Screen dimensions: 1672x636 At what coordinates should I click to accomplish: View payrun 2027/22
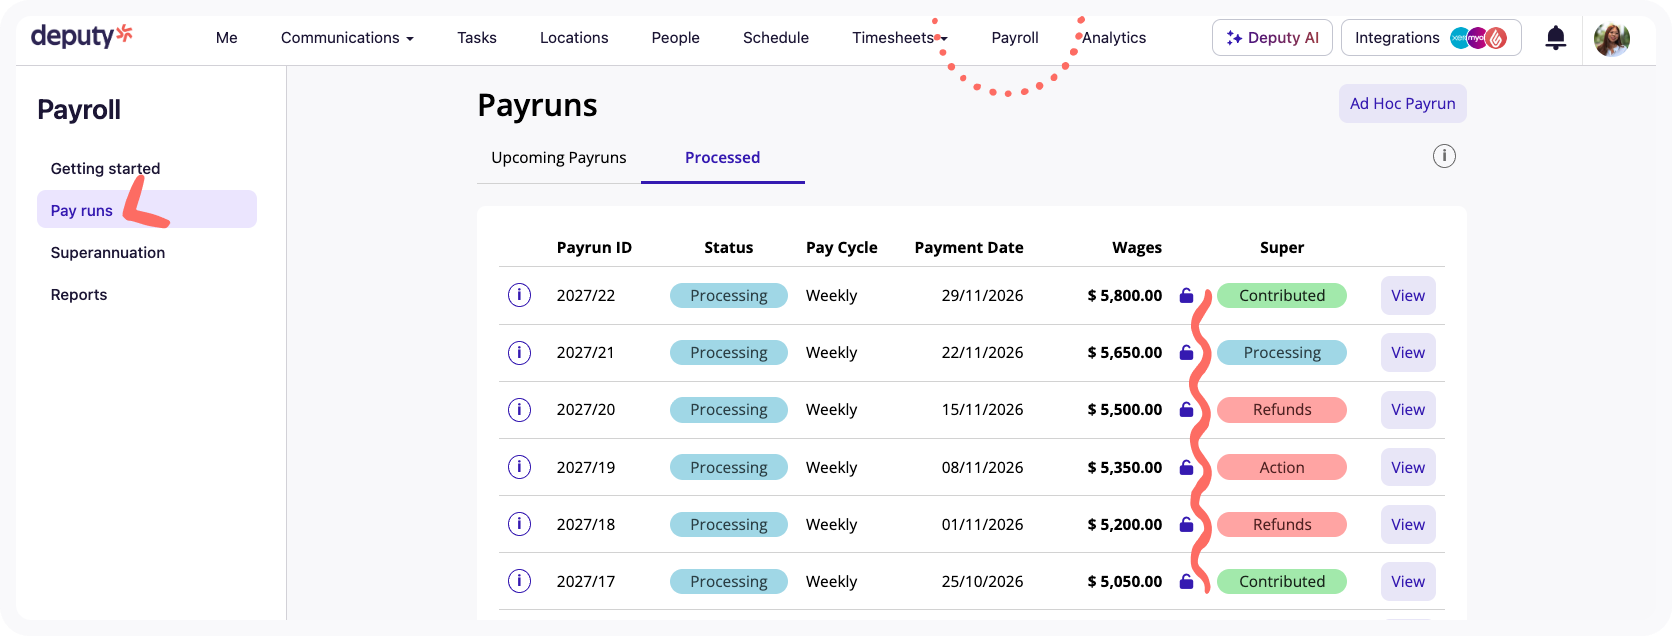(1408, 296)
